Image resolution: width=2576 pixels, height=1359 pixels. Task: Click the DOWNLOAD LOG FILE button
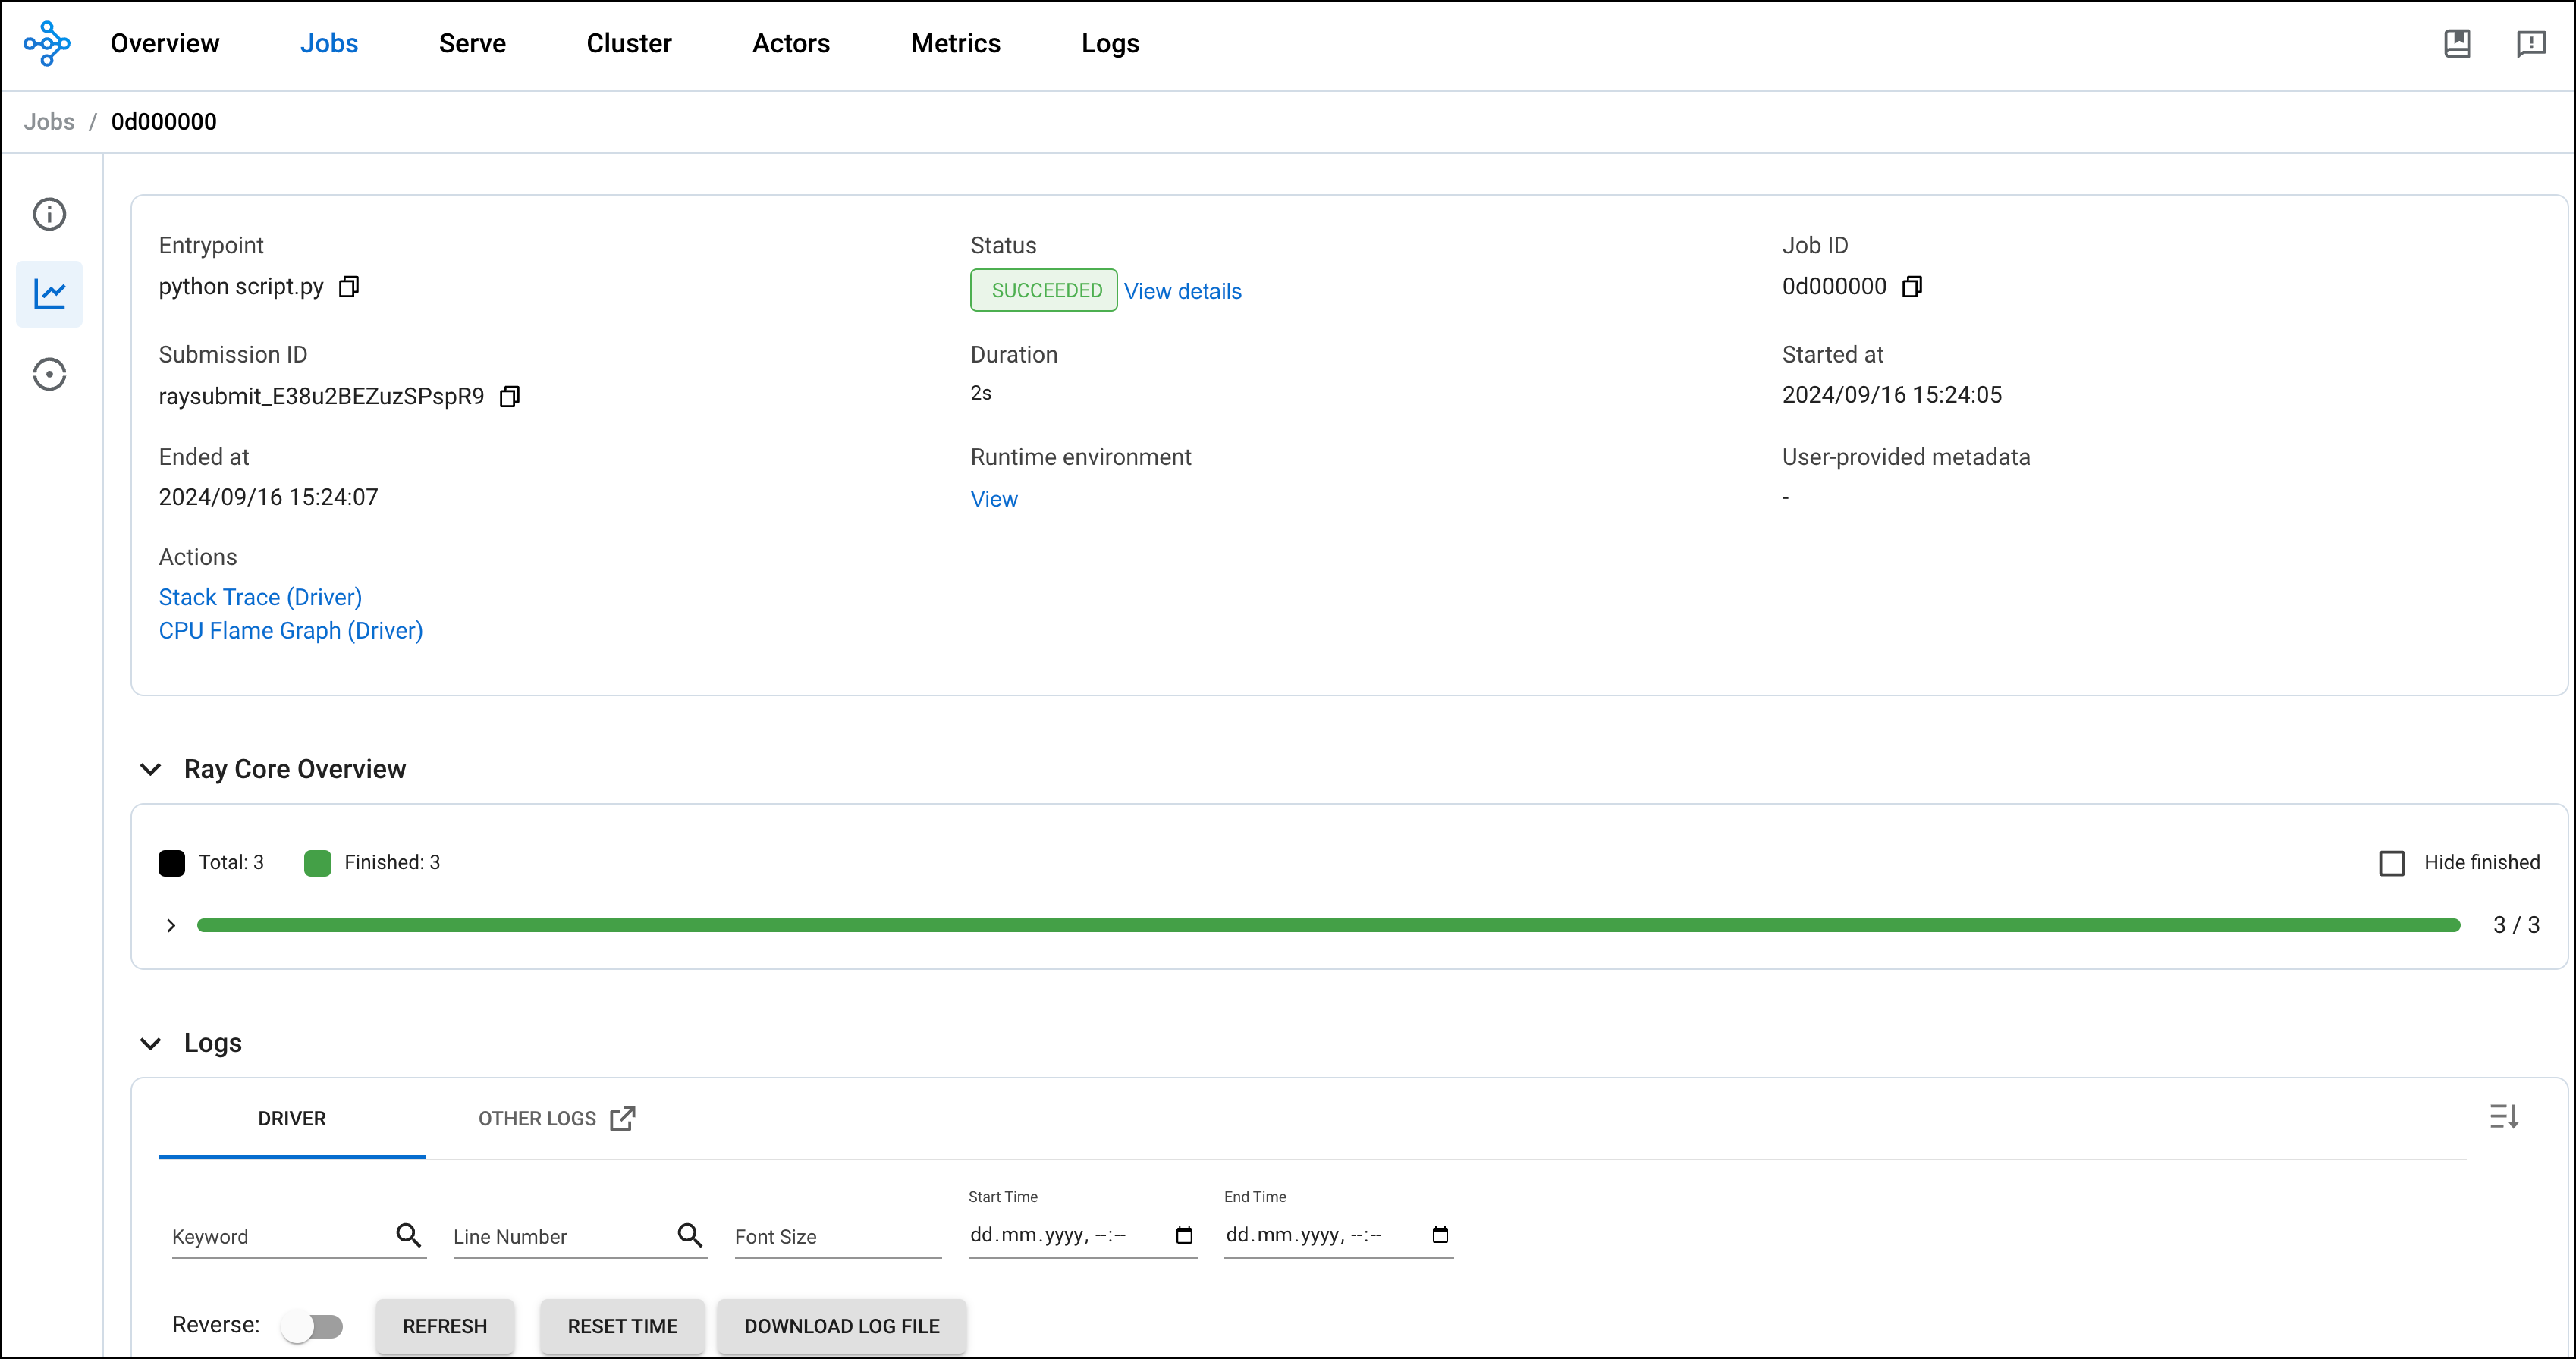[841, 1326]
